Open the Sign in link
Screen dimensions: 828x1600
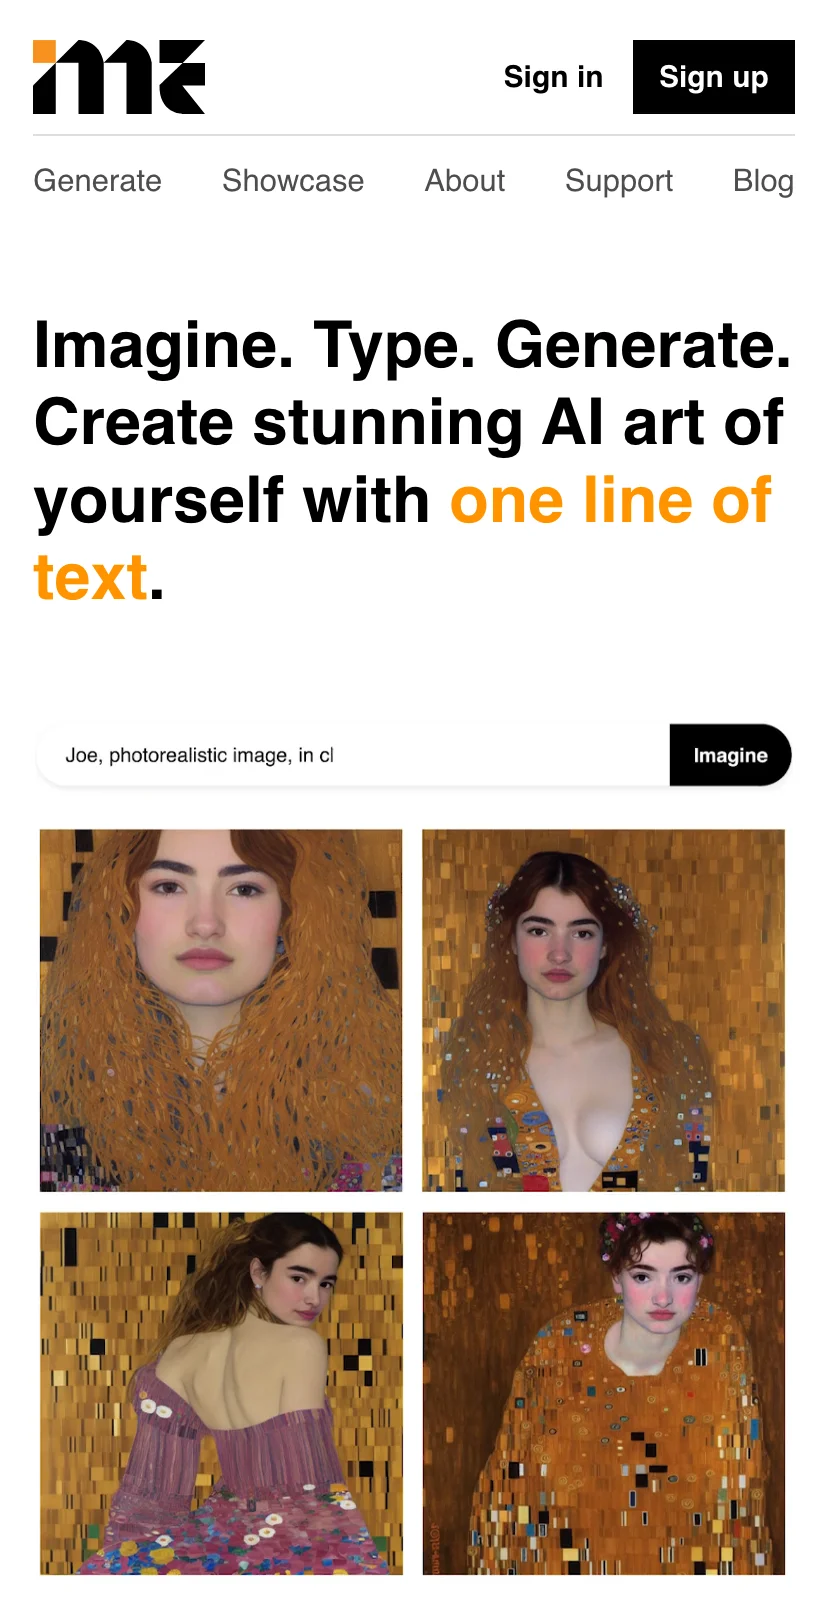(553, 77)
